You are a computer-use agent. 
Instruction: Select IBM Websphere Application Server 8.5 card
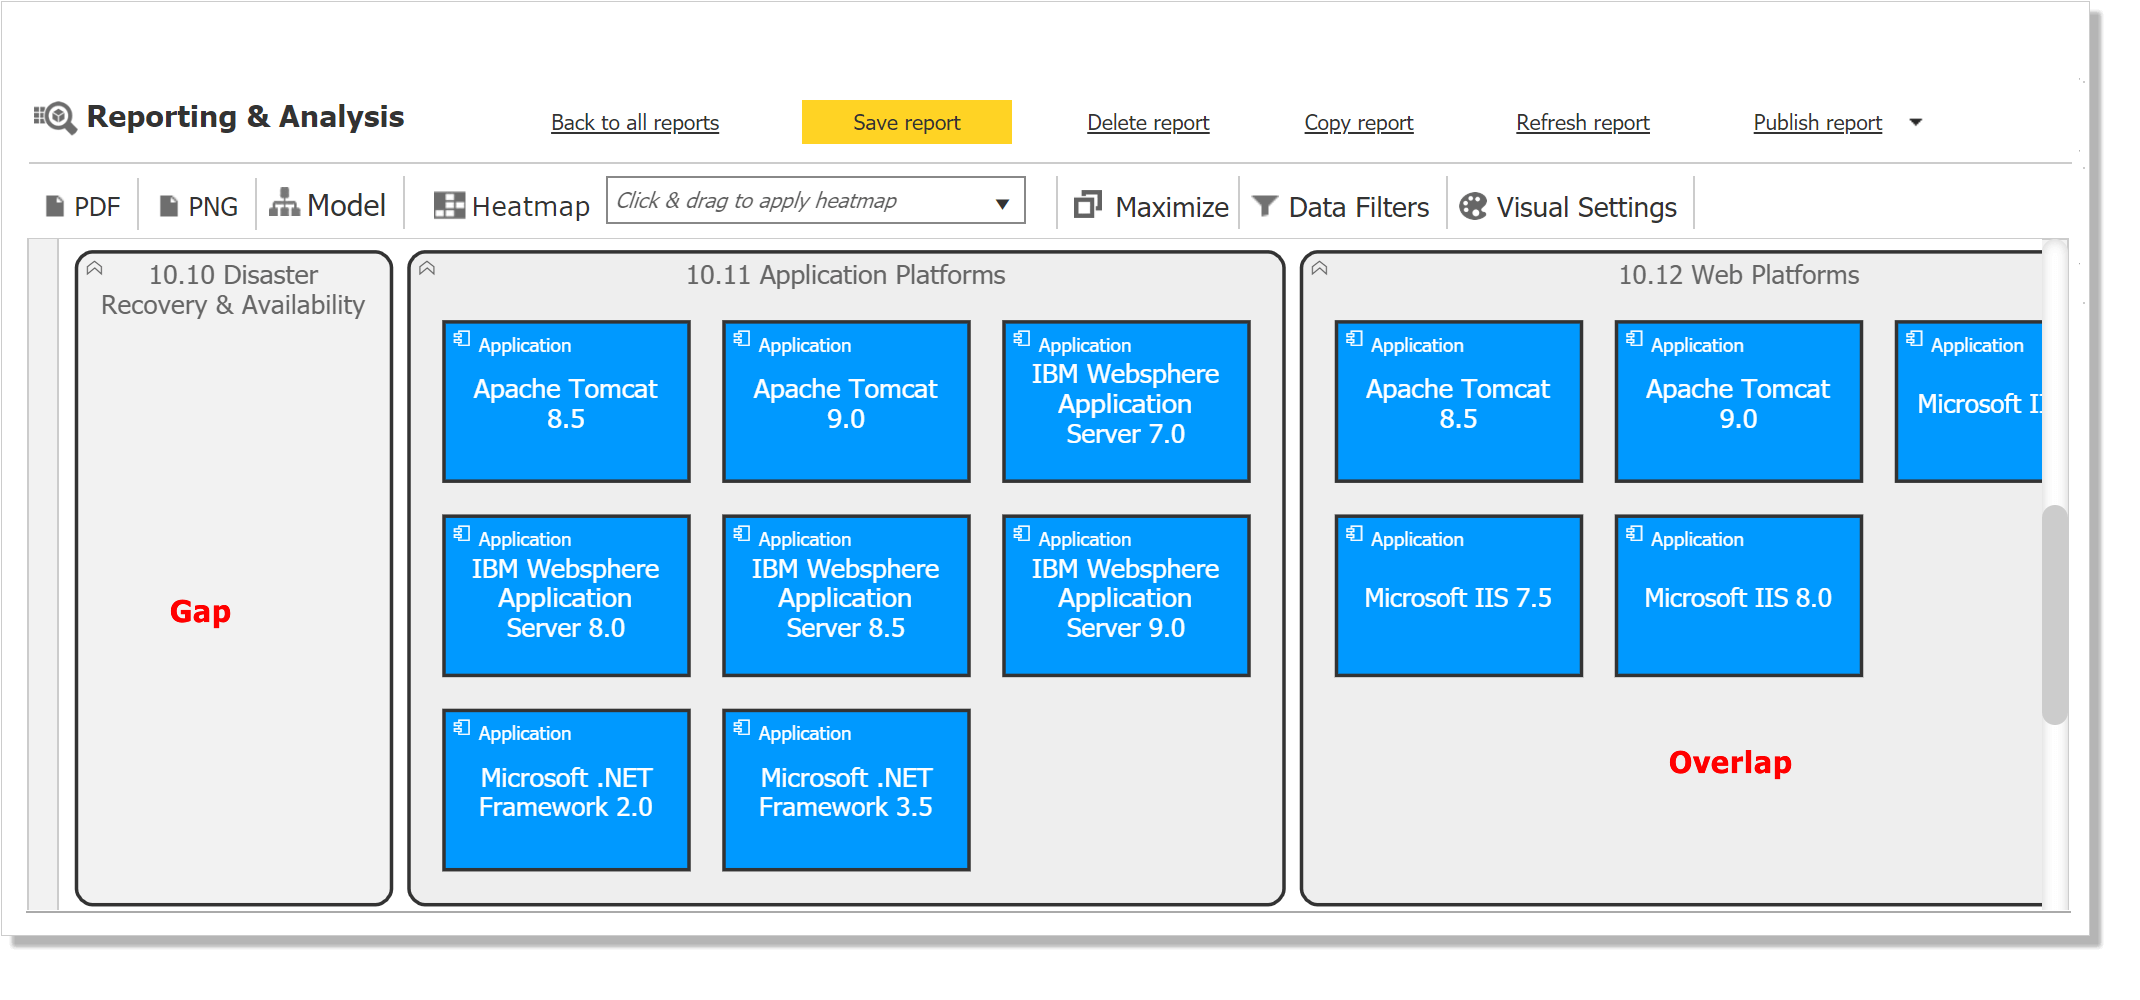(x=846, y=595)
